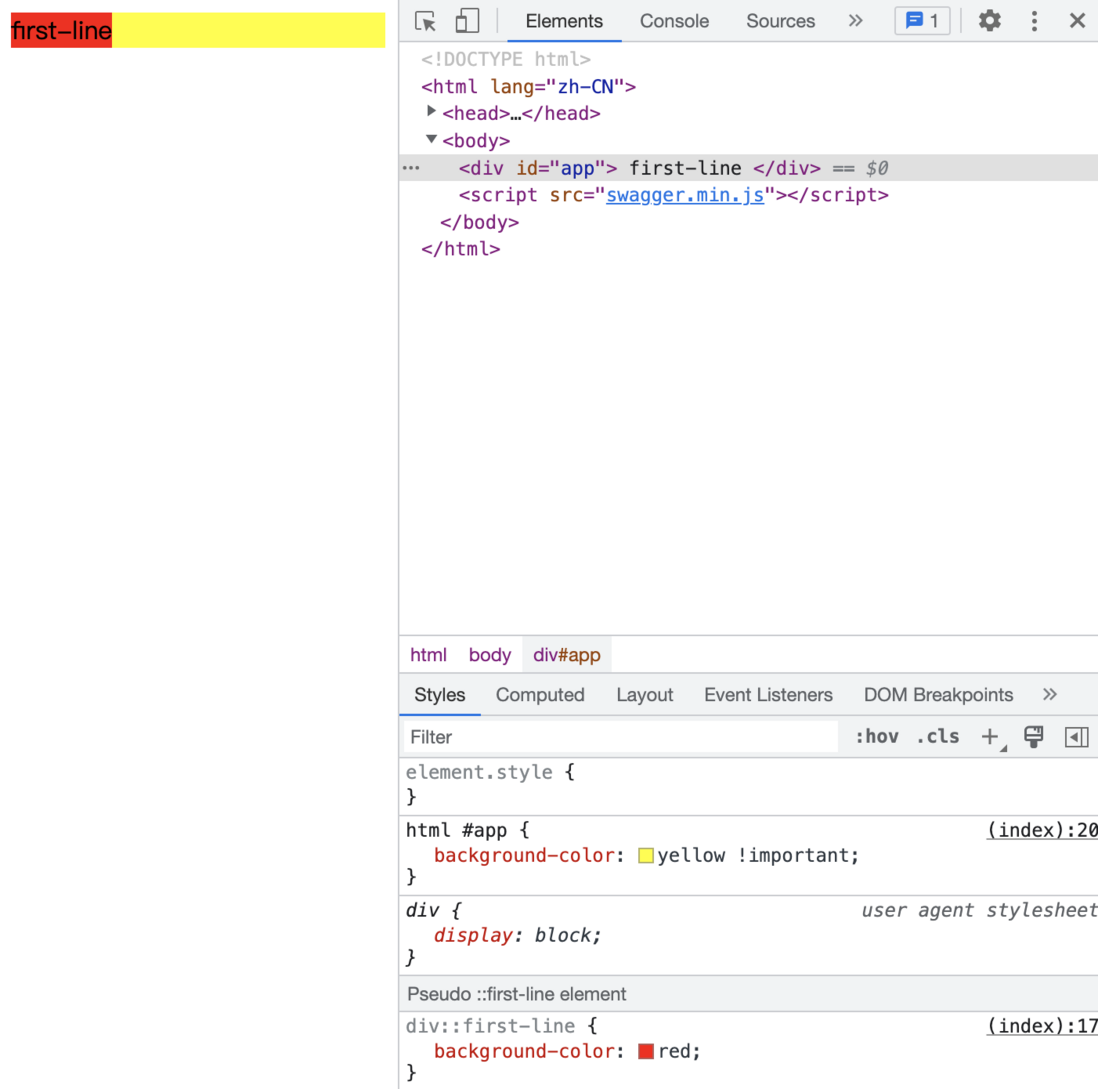Image resolution: width=1098 pixels, height=1089 pixels.
Task: Select html in the breadcrumb bar
Action: click(x=428, y=655)
